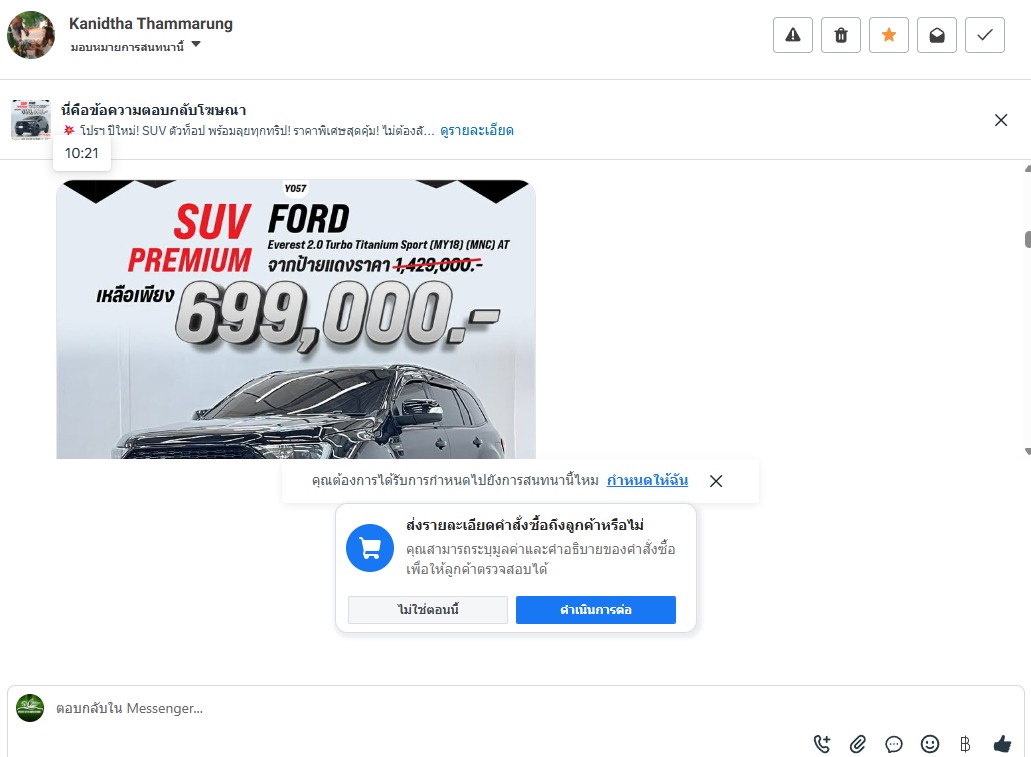Attach a file using paperclip icon
1031x757 pixels.
857,744
